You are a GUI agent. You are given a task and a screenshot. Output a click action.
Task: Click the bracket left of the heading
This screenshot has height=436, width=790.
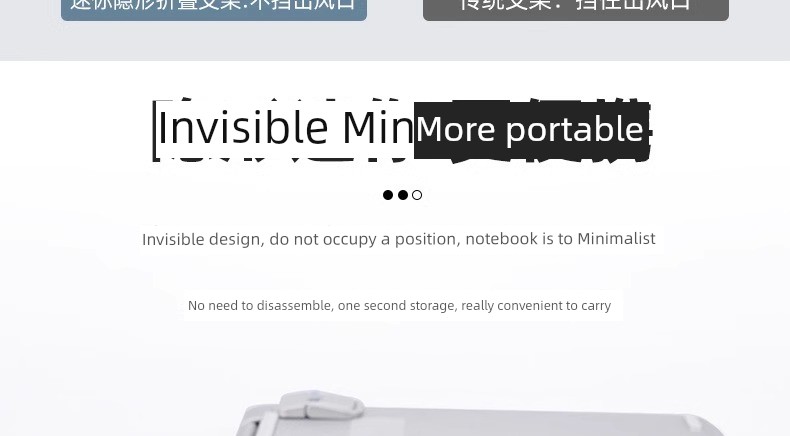tap(155, 131)
